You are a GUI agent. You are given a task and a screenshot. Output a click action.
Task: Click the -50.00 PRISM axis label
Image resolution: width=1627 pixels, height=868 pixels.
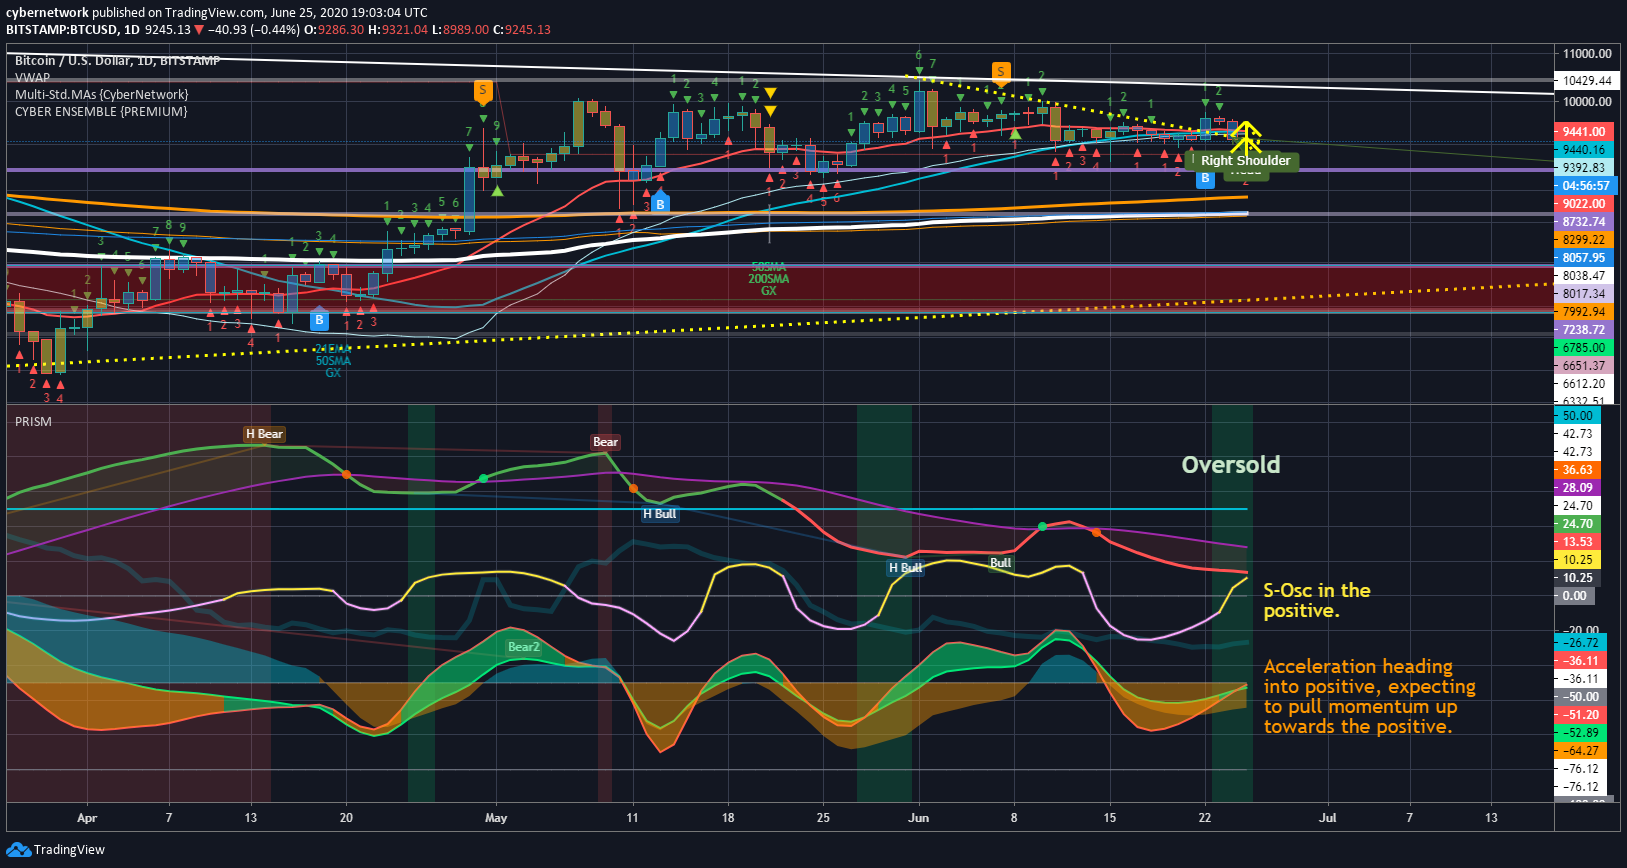click(x=1581, y=696)
